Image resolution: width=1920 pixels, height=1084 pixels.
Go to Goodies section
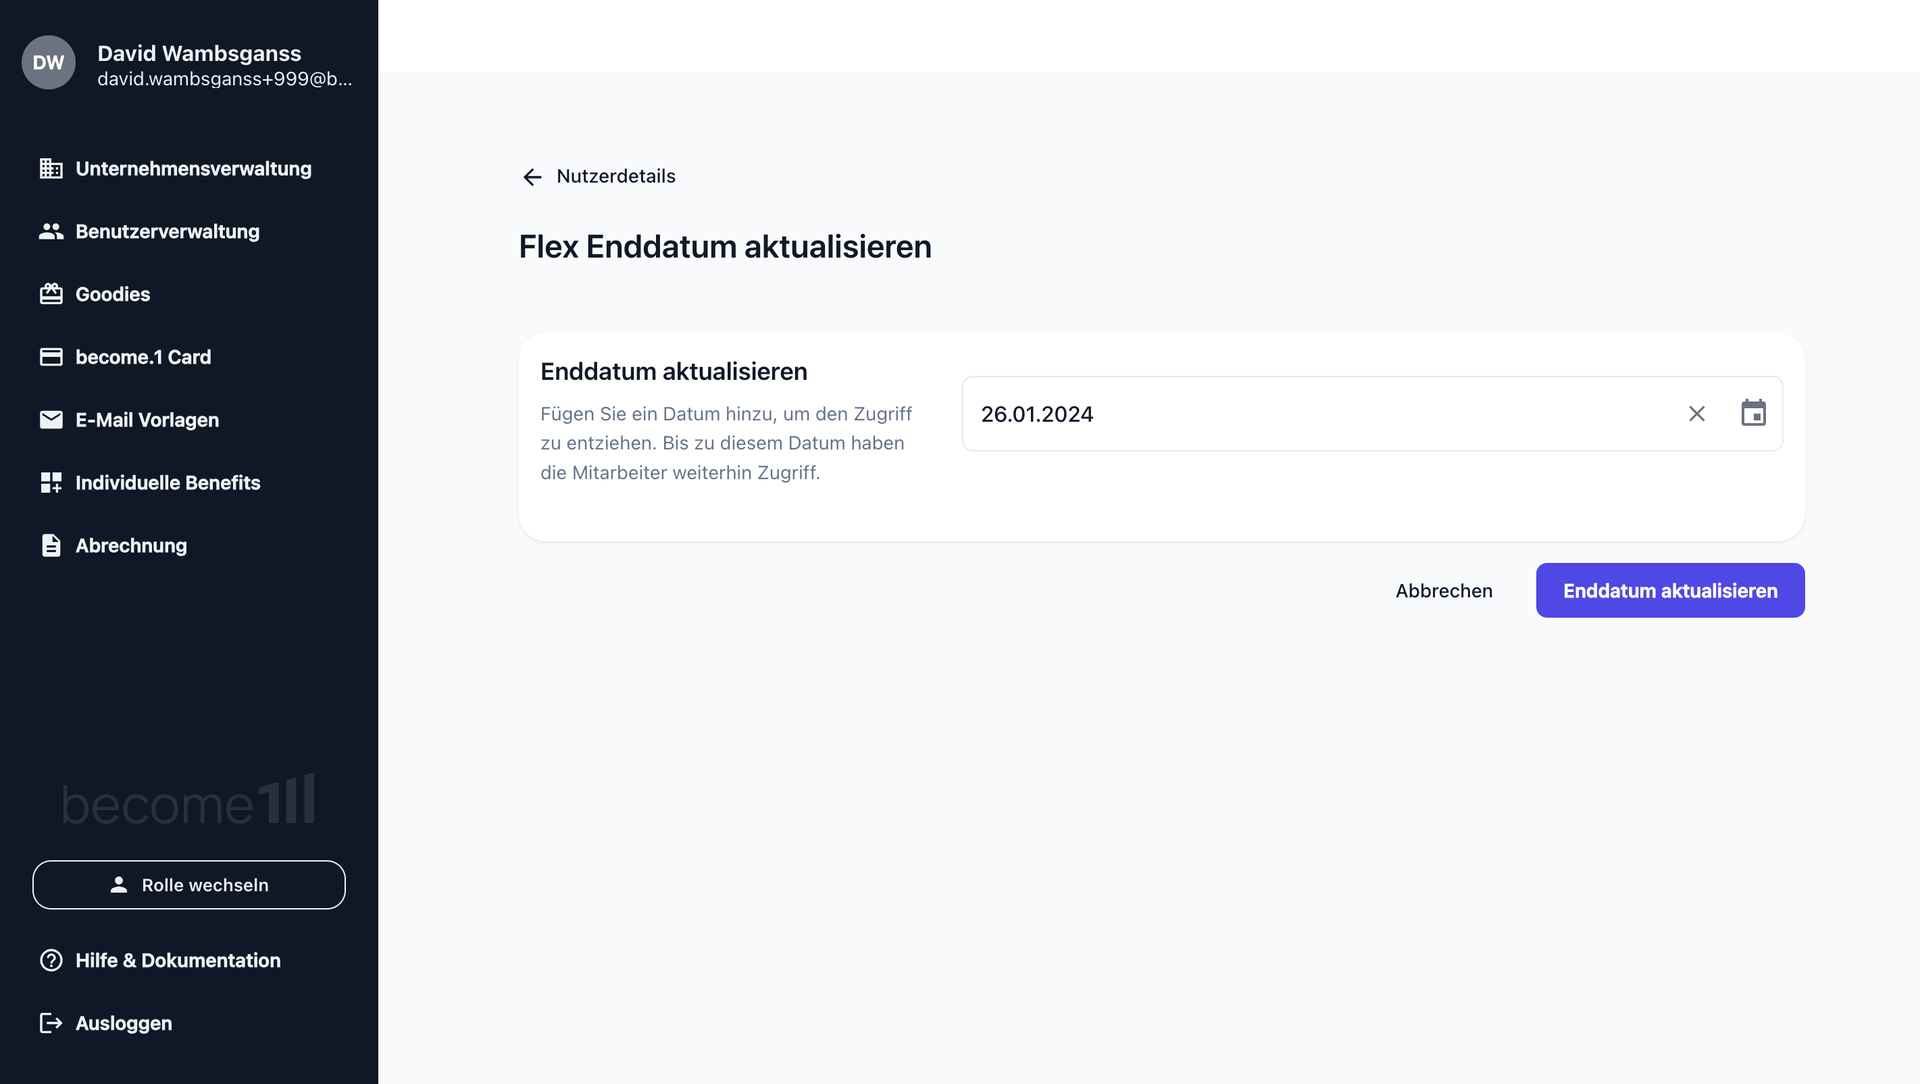(x=112, y=294)
